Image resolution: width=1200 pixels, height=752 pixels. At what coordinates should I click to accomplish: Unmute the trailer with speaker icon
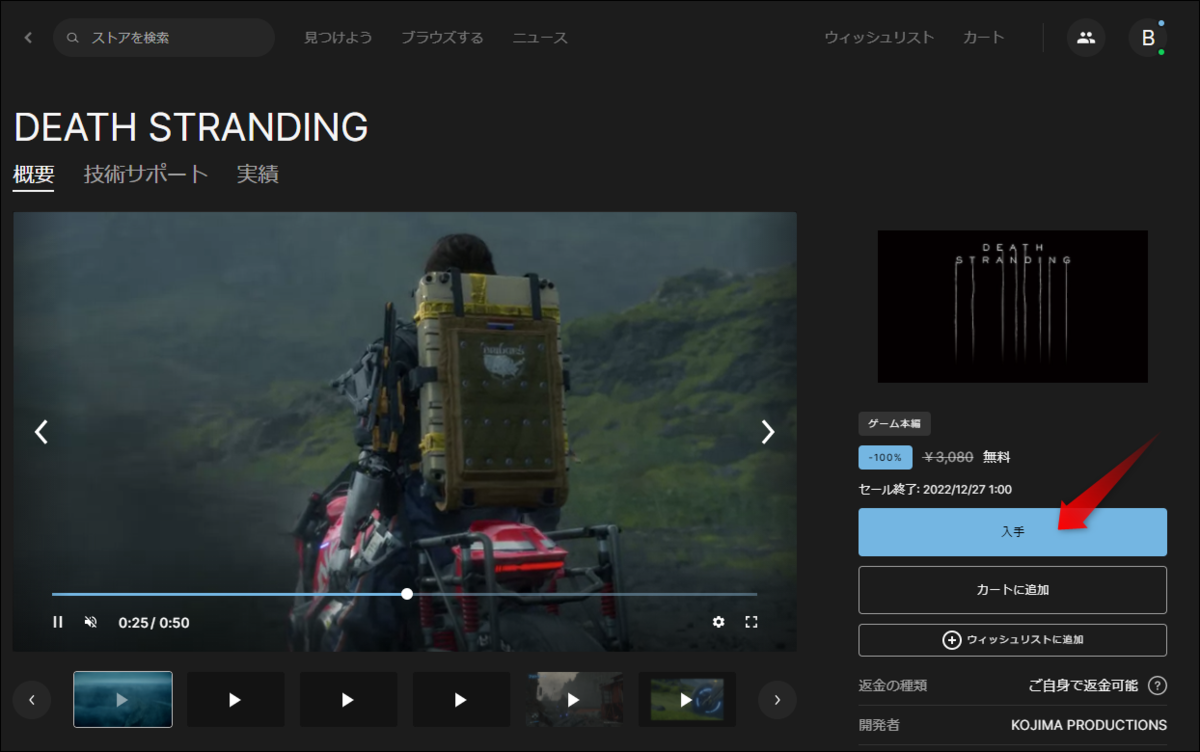tap(91, 622)
